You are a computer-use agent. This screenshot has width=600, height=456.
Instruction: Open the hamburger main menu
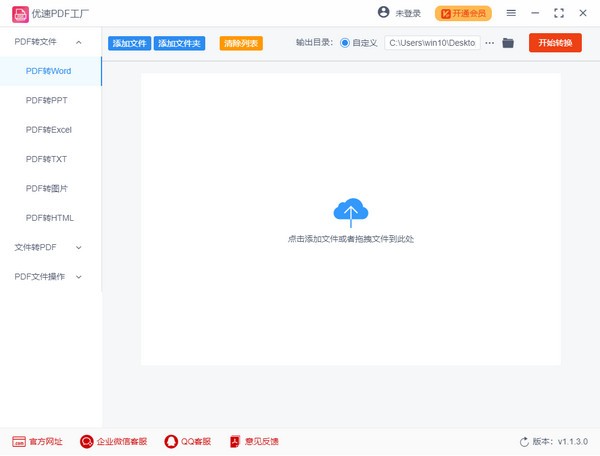pos(511,13)
